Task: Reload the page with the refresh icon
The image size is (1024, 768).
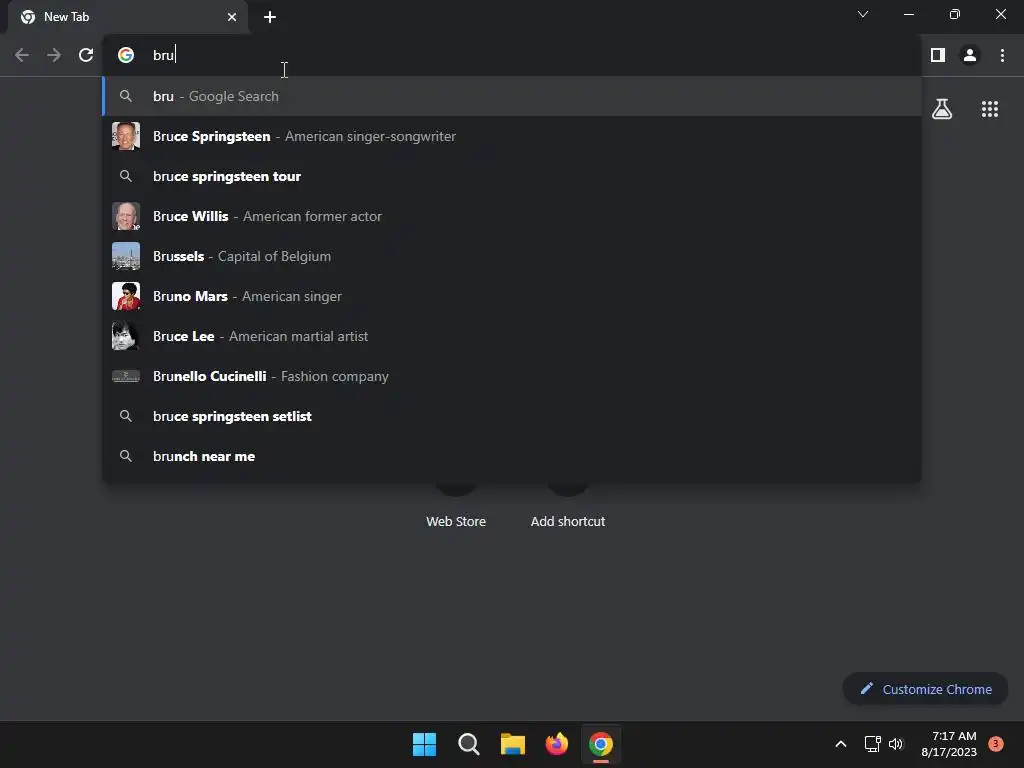Action: [x=86, y=55]
